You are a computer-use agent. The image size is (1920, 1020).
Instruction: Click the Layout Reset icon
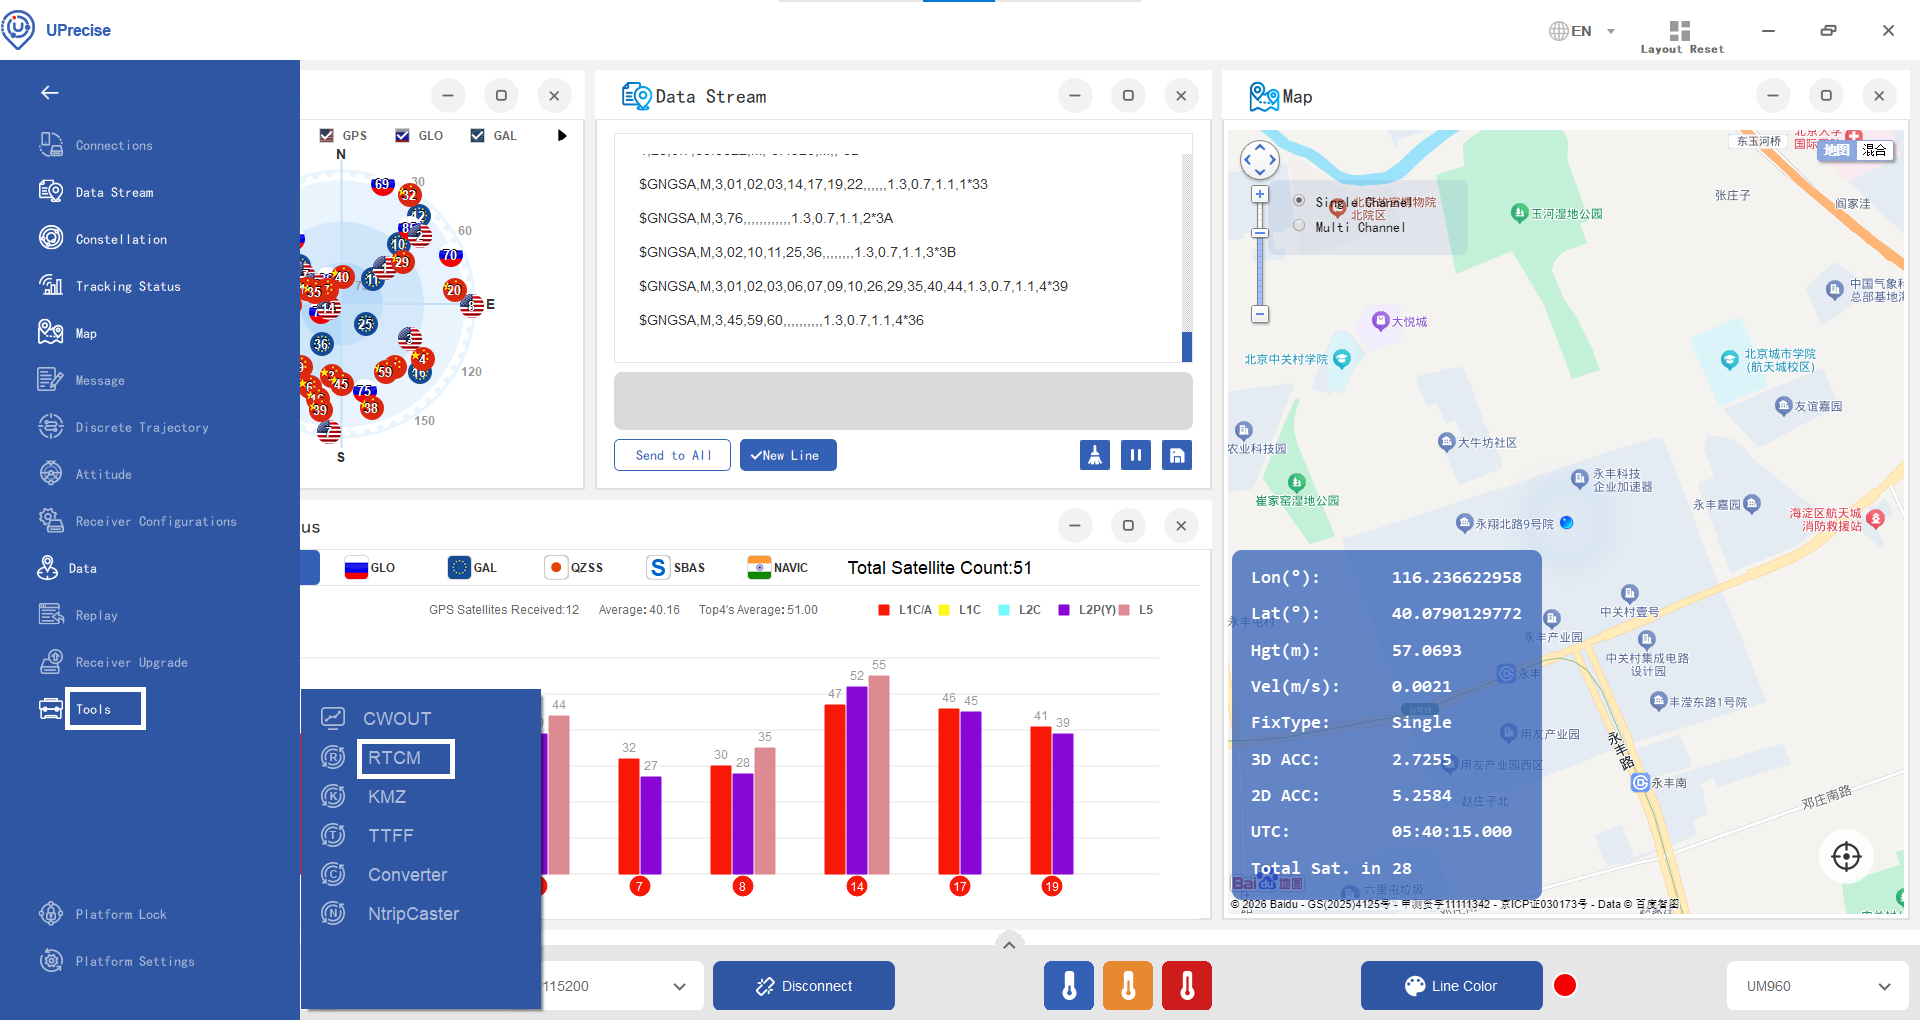click(1680, 31)
